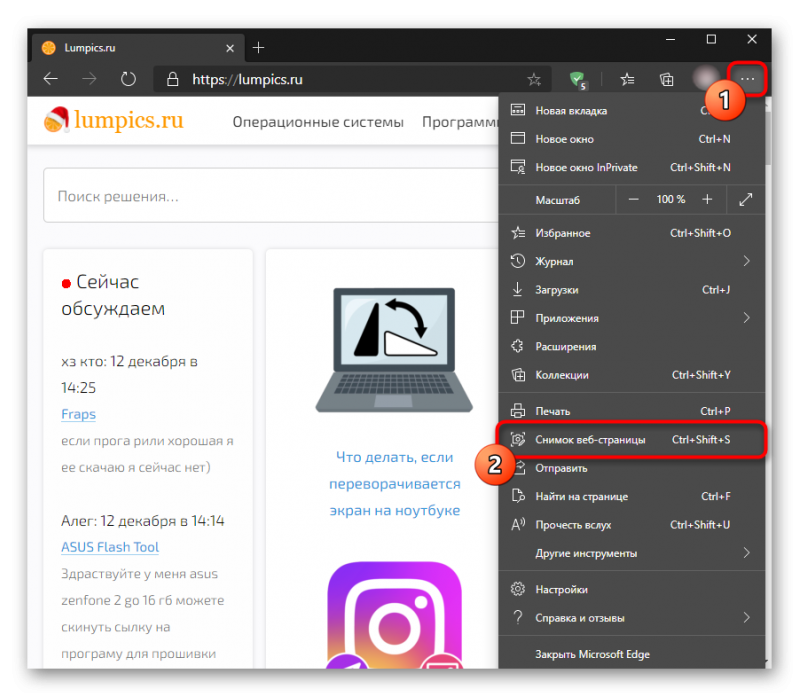Click the lumpics.ru site logo
Image resolution: width=800 pixels, height=697 pixels.
click(113, 120)
